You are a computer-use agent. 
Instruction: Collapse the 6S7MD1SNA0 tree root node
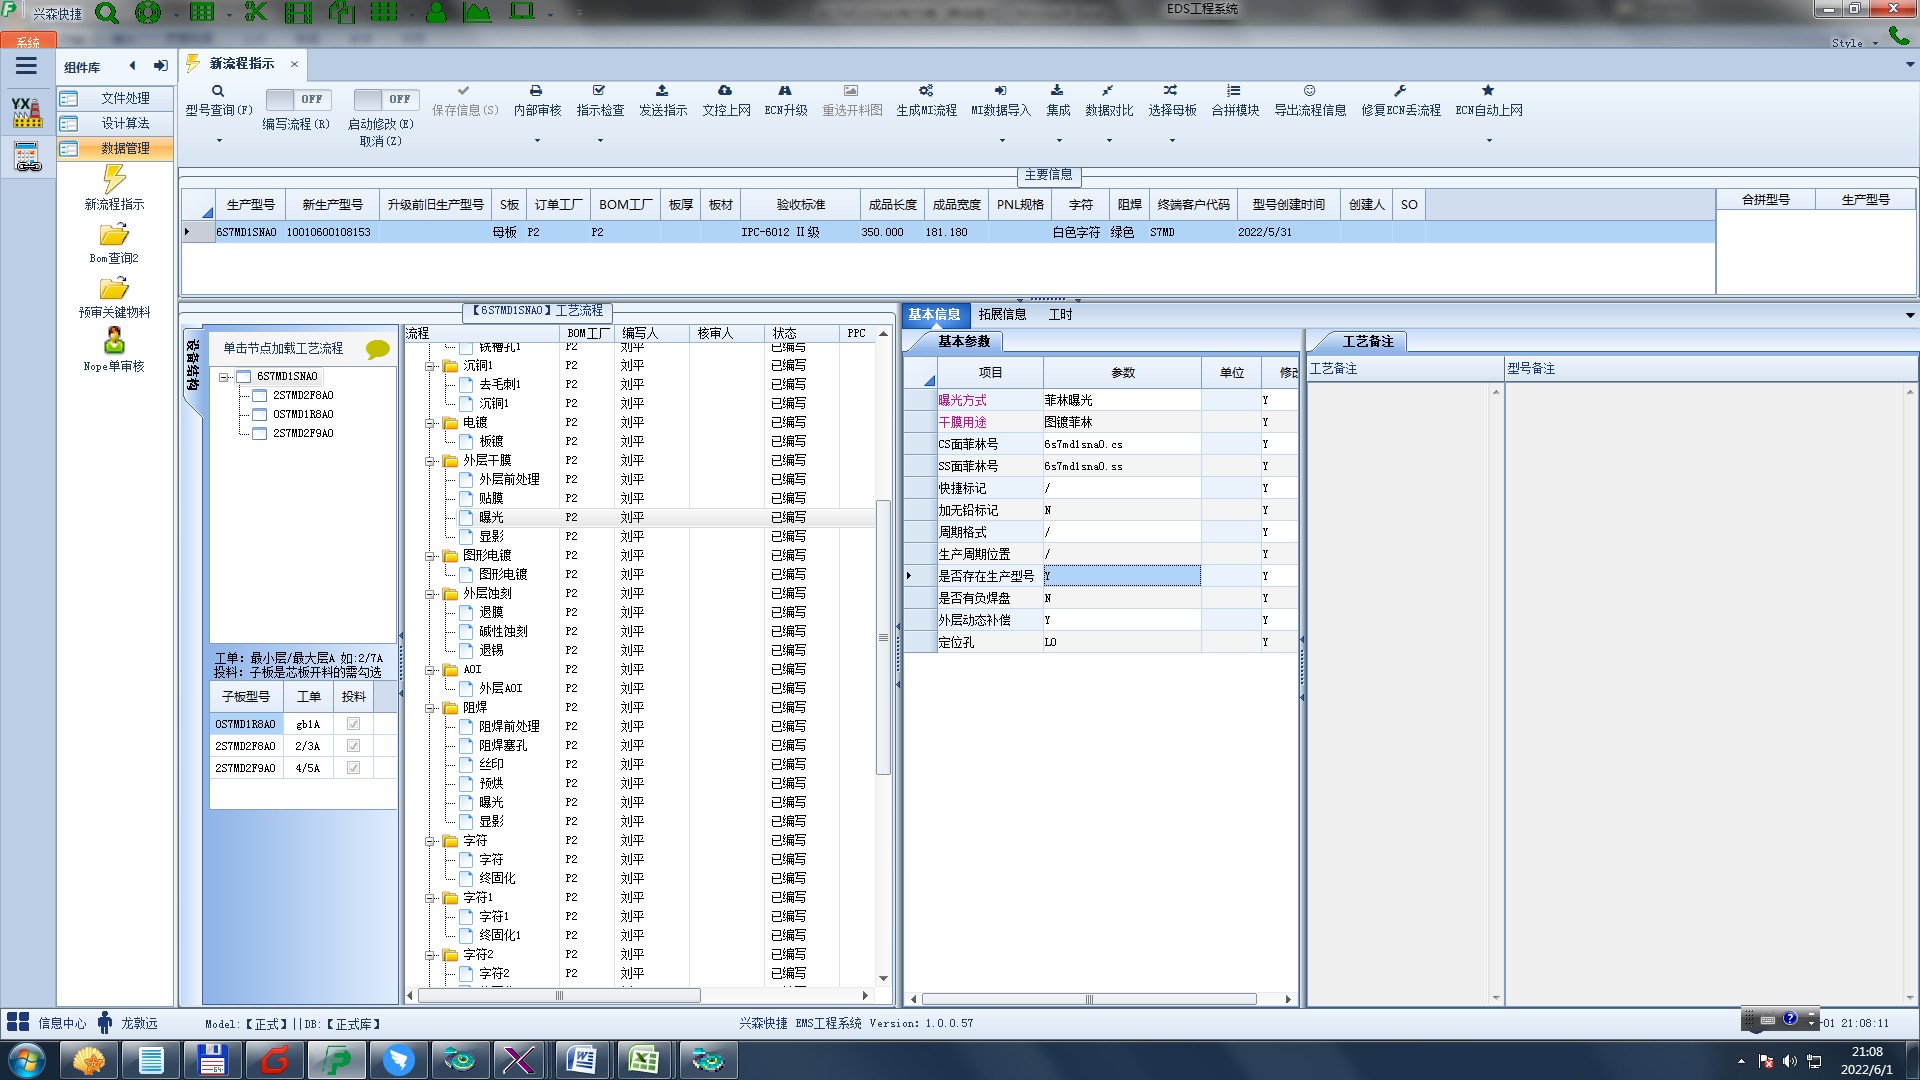coord(224,377)
